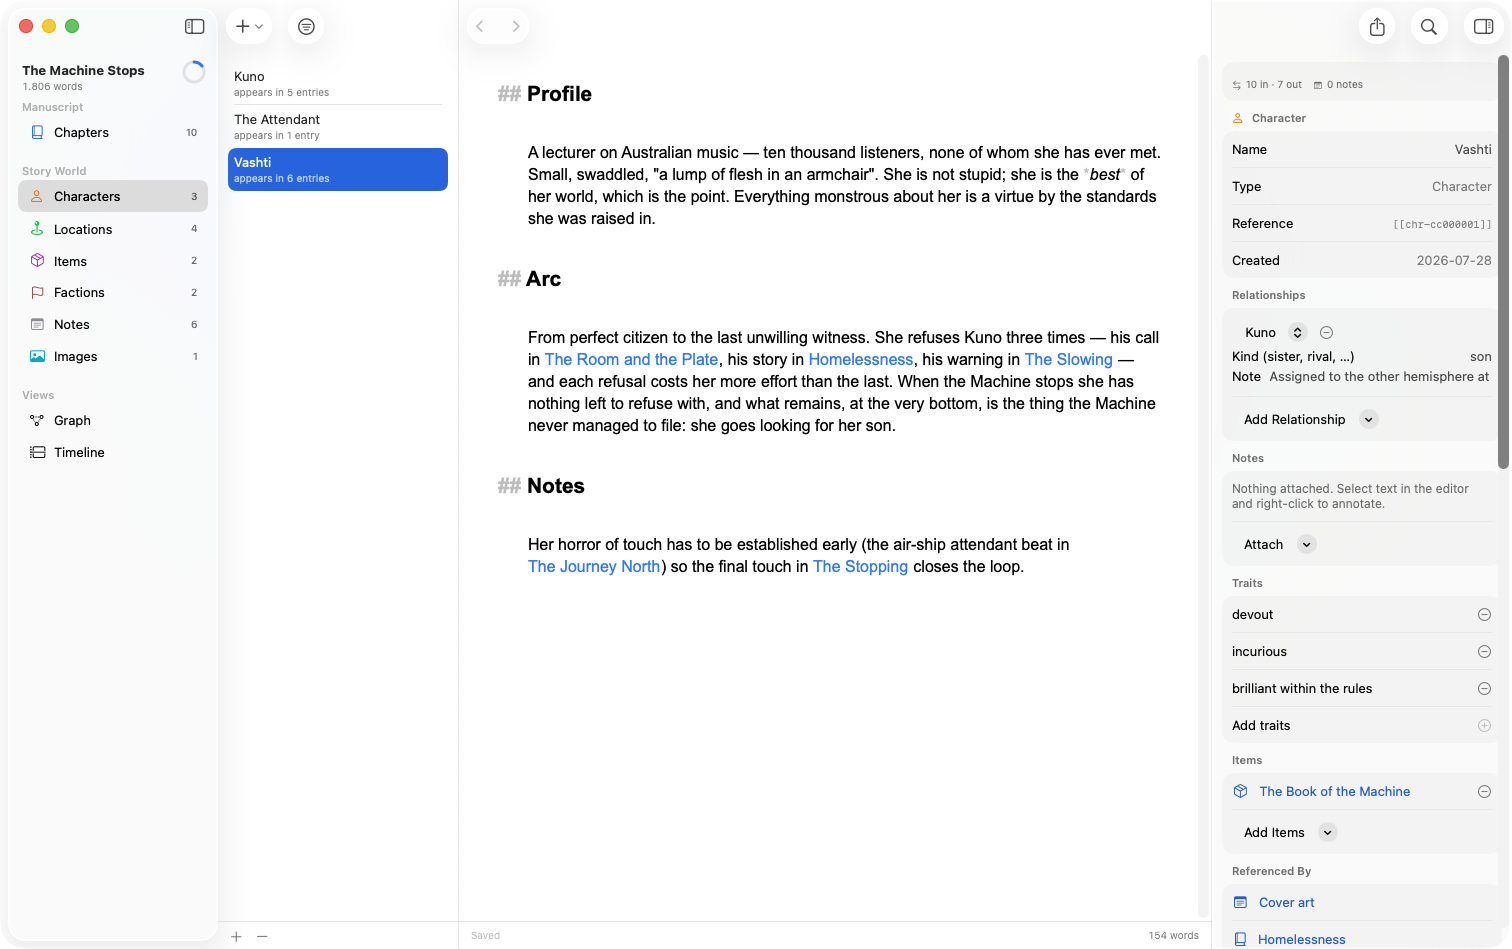This screenshot has width=1512, height=949.
Task: Click the Add Relationship button
Action: point(1294,420)
